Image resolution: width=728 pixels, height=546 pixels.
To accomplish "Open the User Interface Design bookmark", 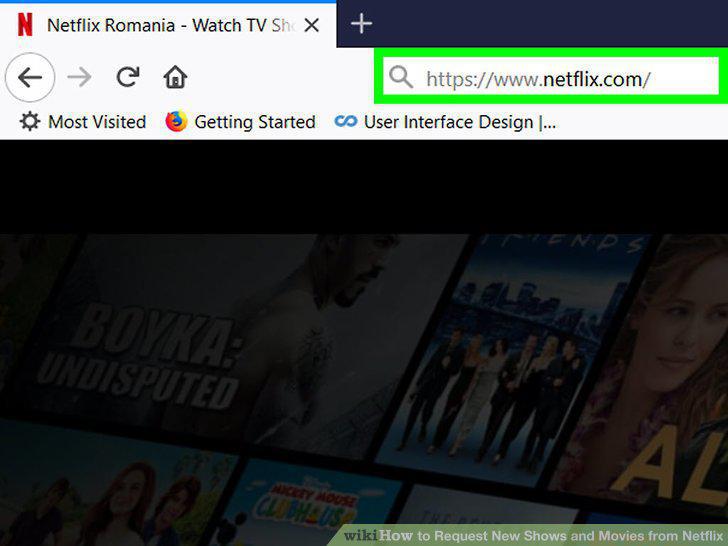I will pyautogui.click(x=445, y=122).
